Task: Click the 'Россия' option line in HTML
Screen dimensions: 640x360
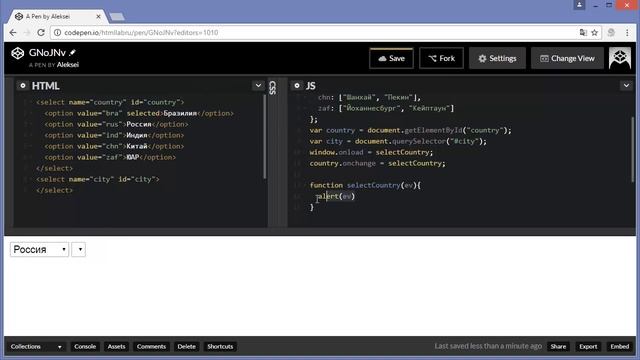Action: coord(116,124)
